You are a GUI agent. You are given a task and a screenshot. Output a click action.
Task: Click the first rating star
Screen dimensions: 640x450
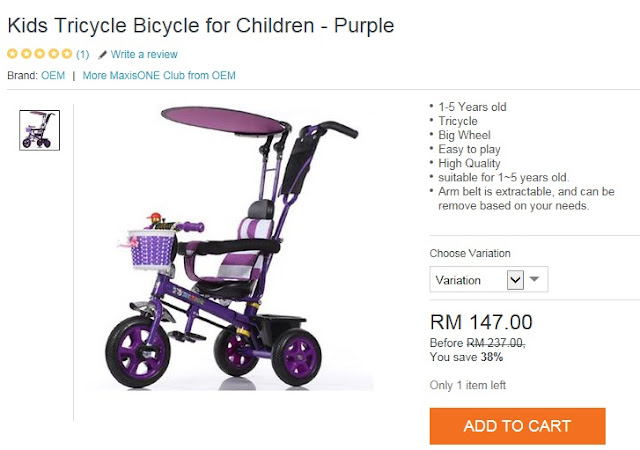[x=13, y=53]
